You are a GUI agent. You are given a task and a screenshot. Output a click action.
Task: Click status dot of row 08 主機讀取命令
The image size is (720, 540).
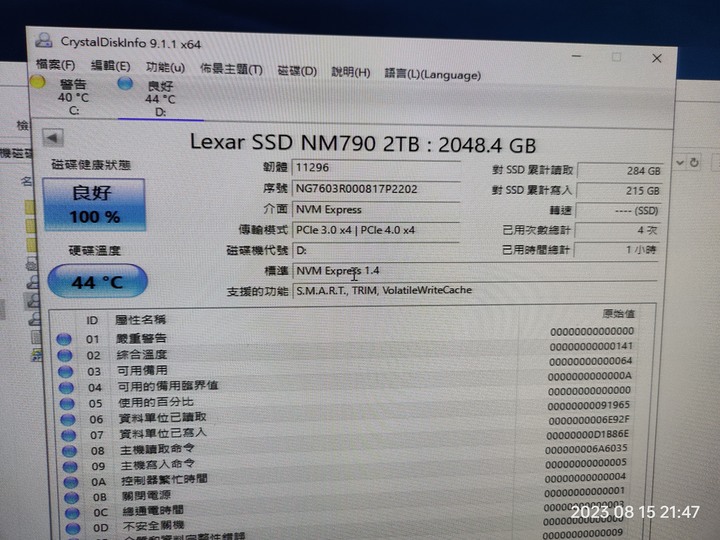click(69, 451)
